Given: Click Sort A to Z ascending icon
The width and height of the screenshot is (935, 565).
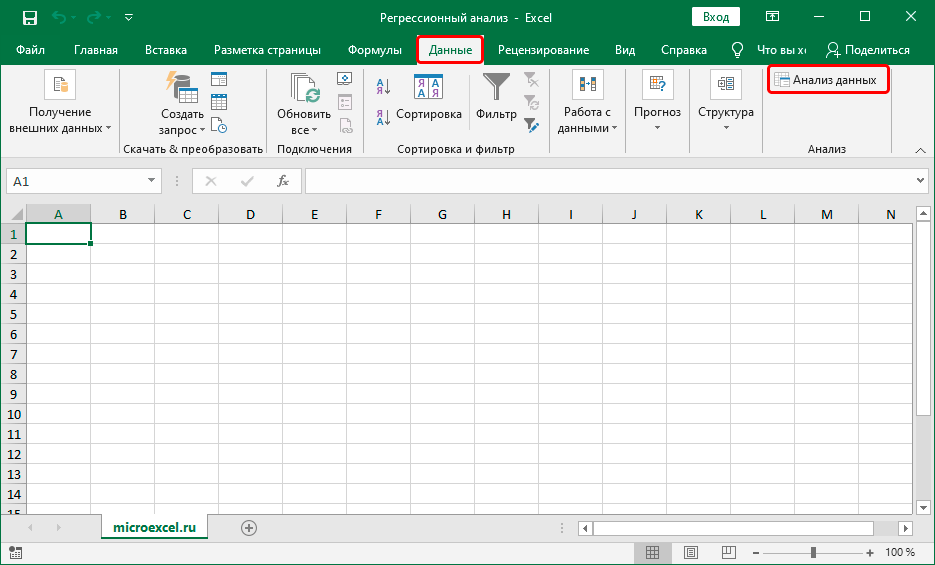Looking at the screenshot, I should pos(382,86).
